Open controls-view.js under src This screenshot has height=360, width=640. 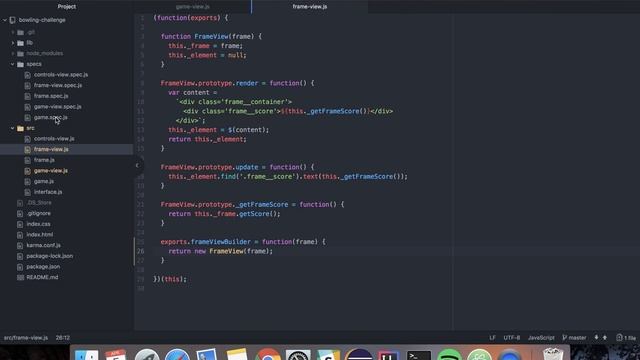point(54,139)
